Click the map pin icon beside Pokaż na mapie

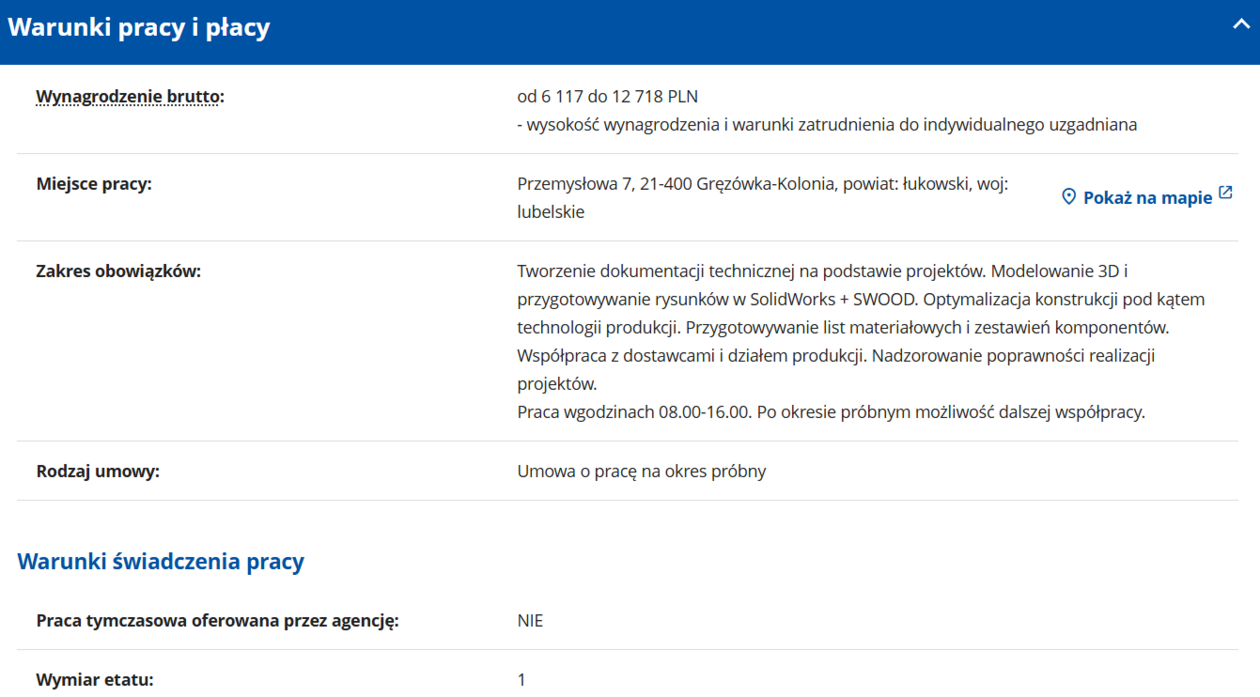coord(1068,197)
